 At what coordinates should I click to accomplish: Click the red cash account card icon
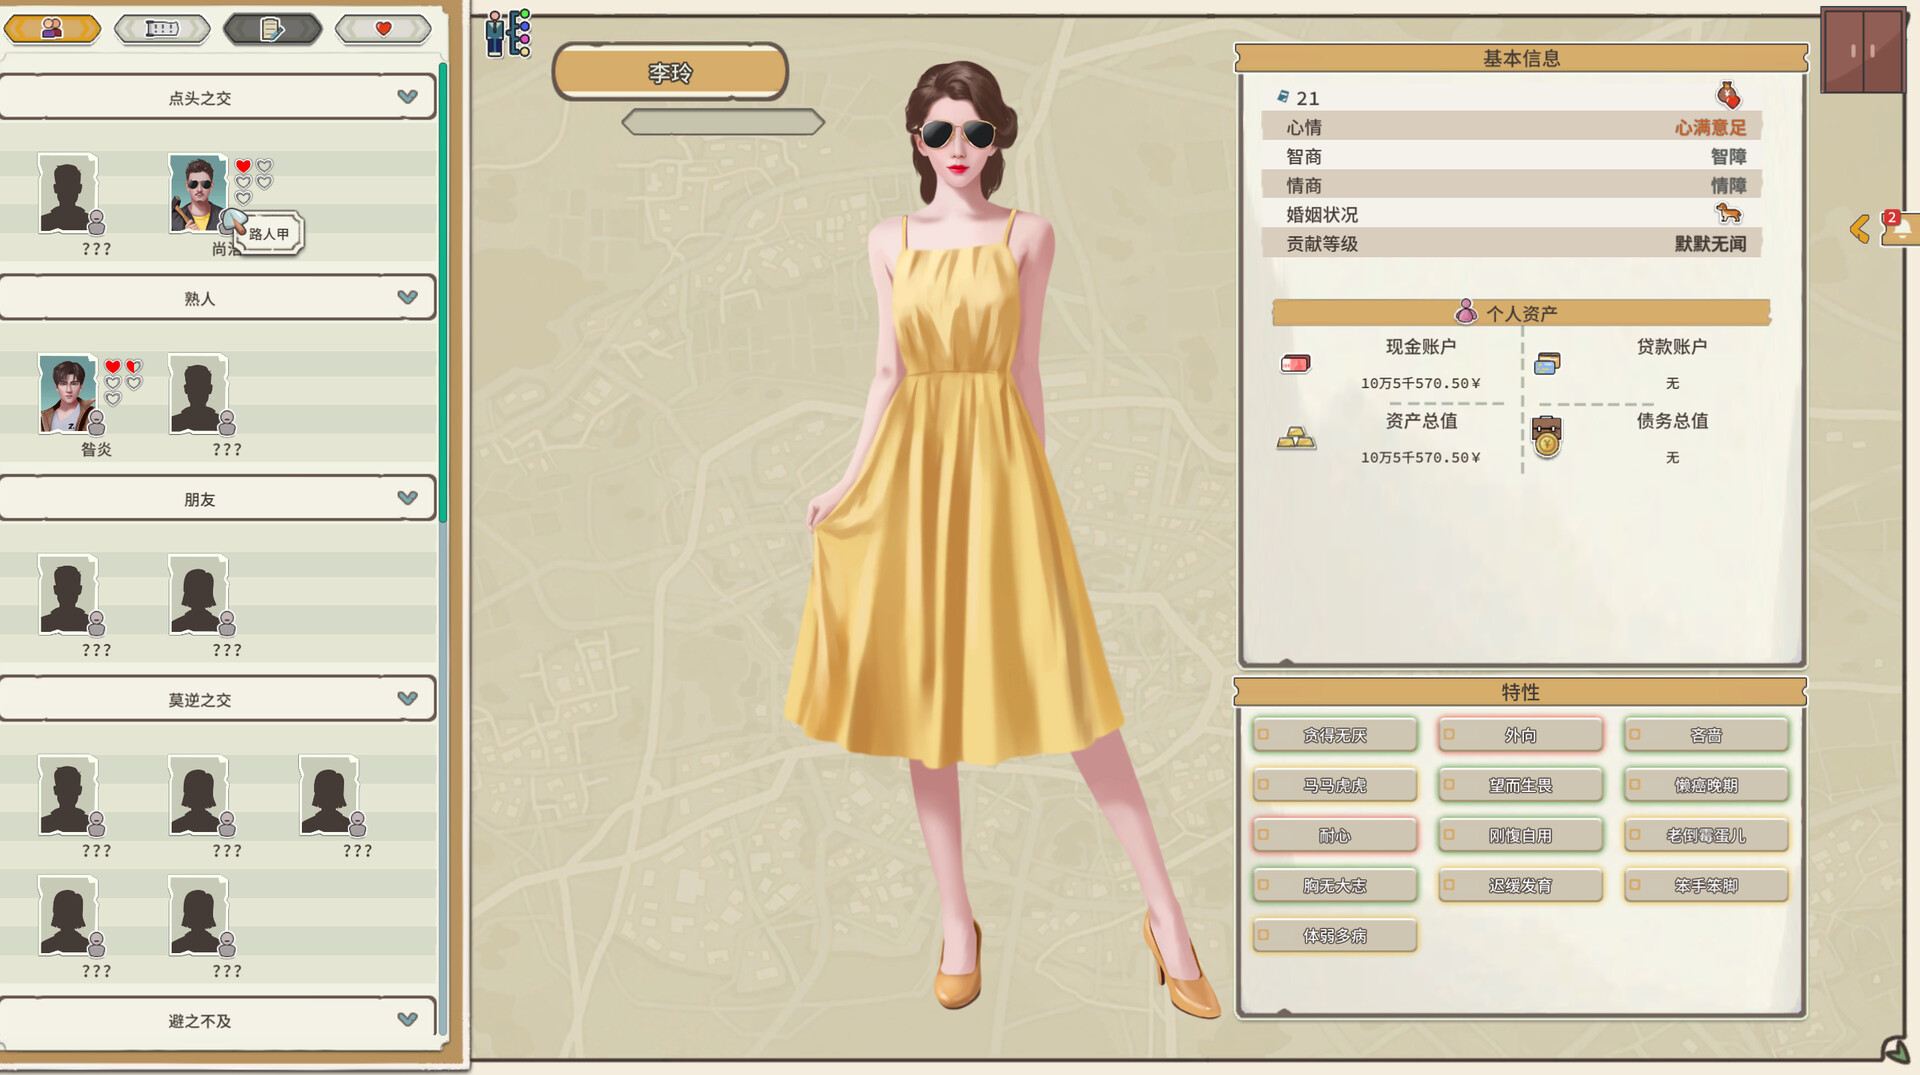tap(1295, 364)
